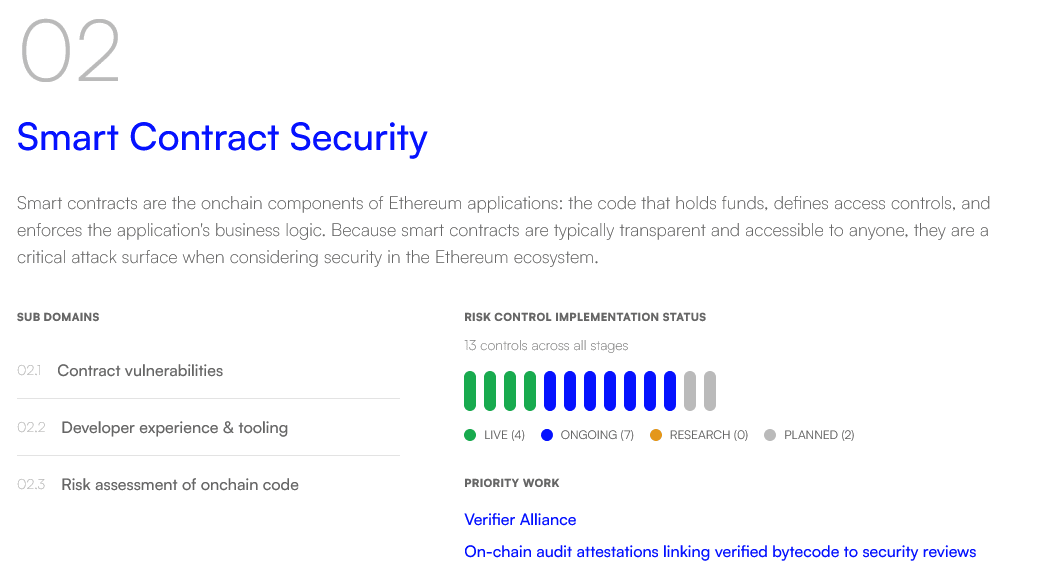Click the blue ONGOING legend dot
Image resolution: width=1044 pixels, height=578 pixels.
point(547,435)
